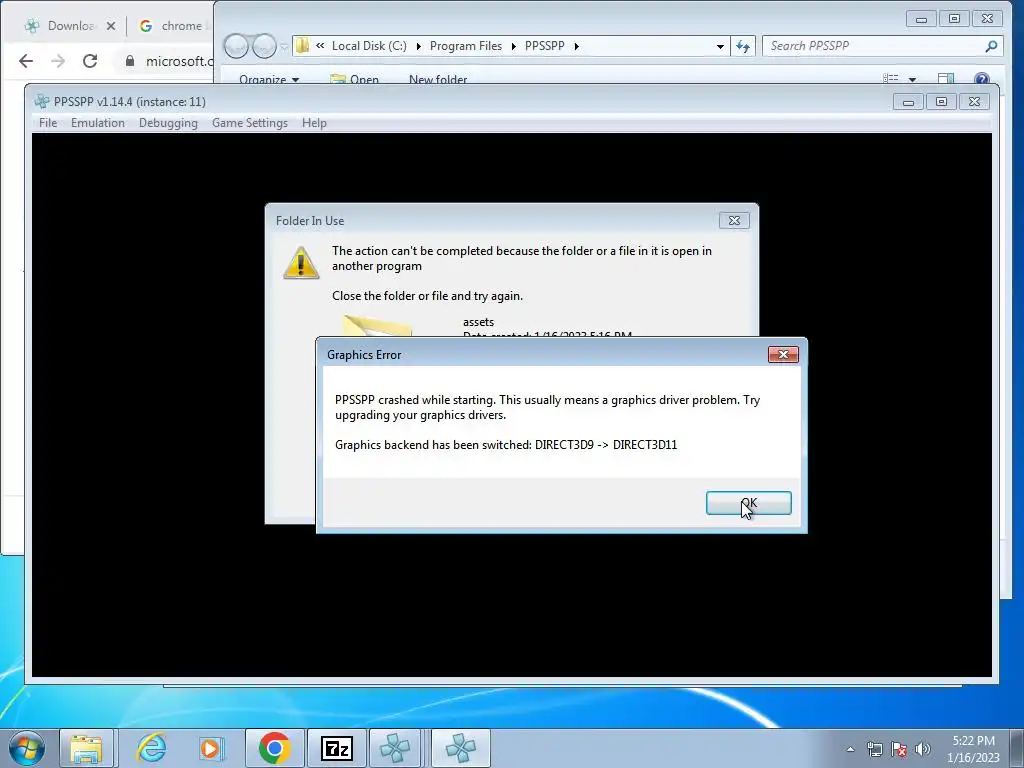
Task: Switch to the Download tab in Chrome
Action: point(69,26)
